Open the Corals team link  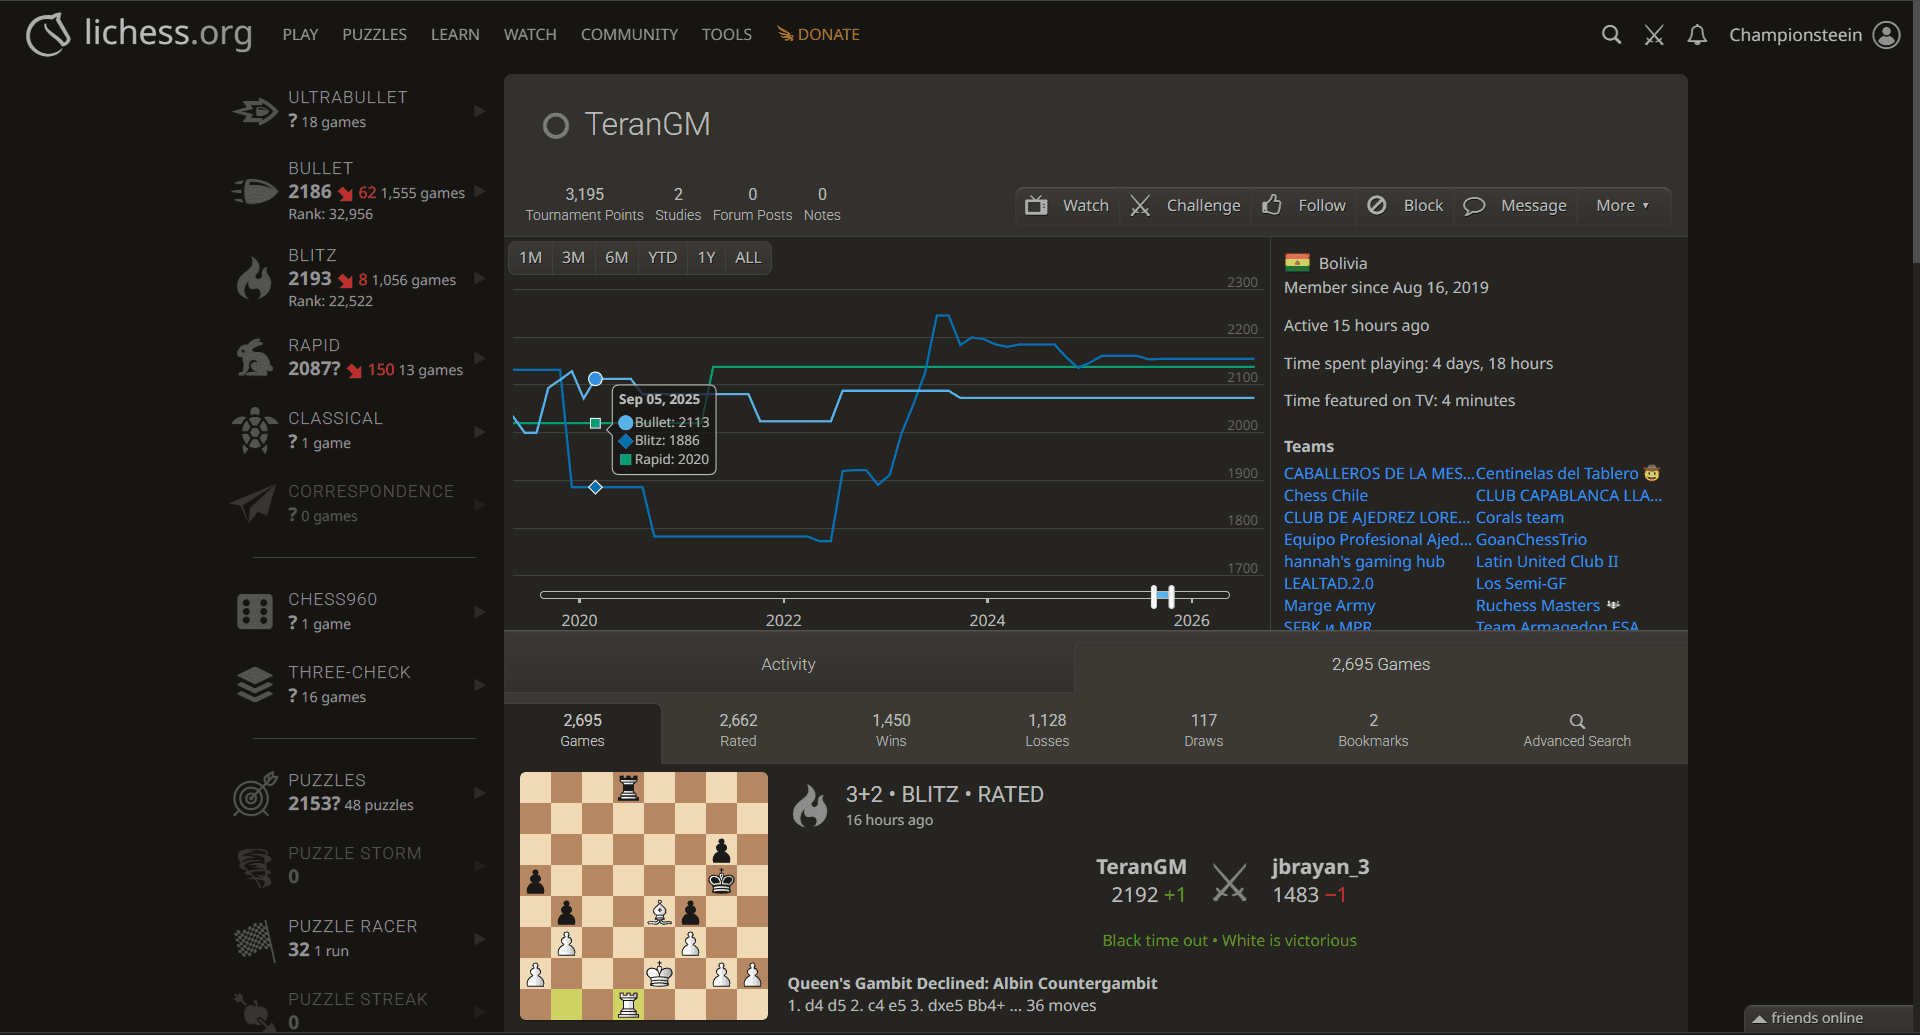[x=1519, y=517]
